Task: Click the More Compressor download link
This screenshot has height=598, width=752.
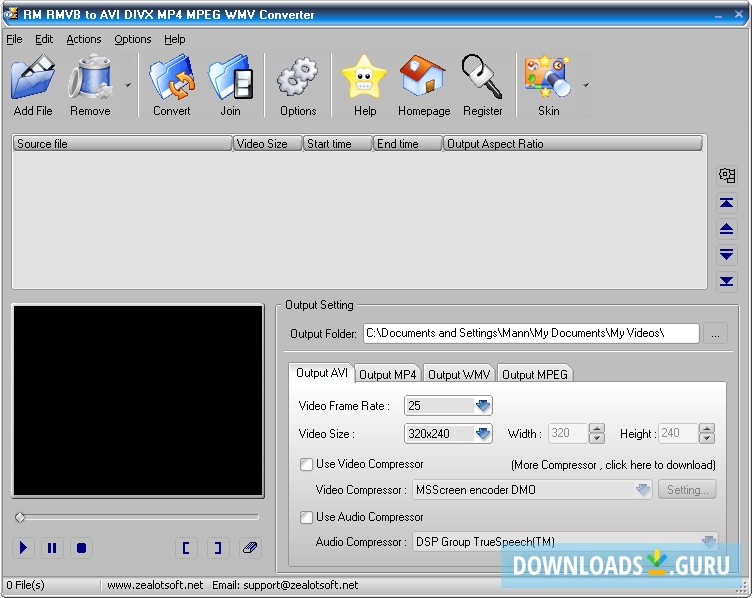Action: click(613, 465)
